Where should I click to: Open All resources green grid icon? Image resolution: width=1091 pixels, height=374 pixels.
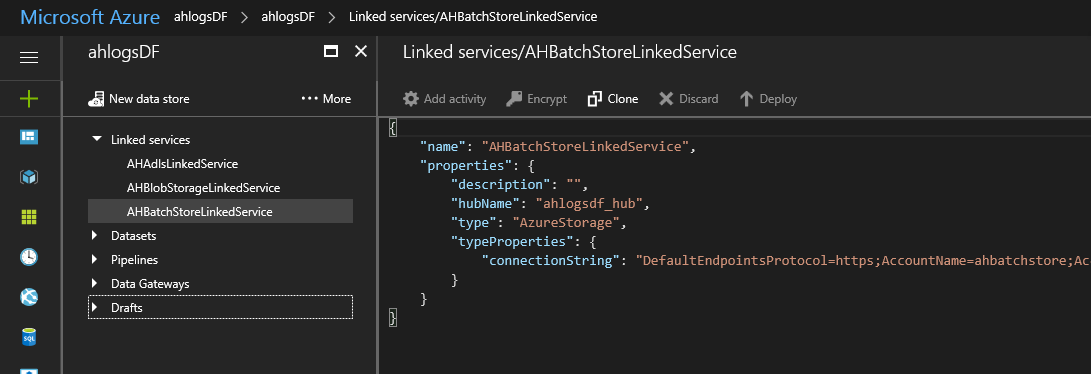tap(29, 217)
